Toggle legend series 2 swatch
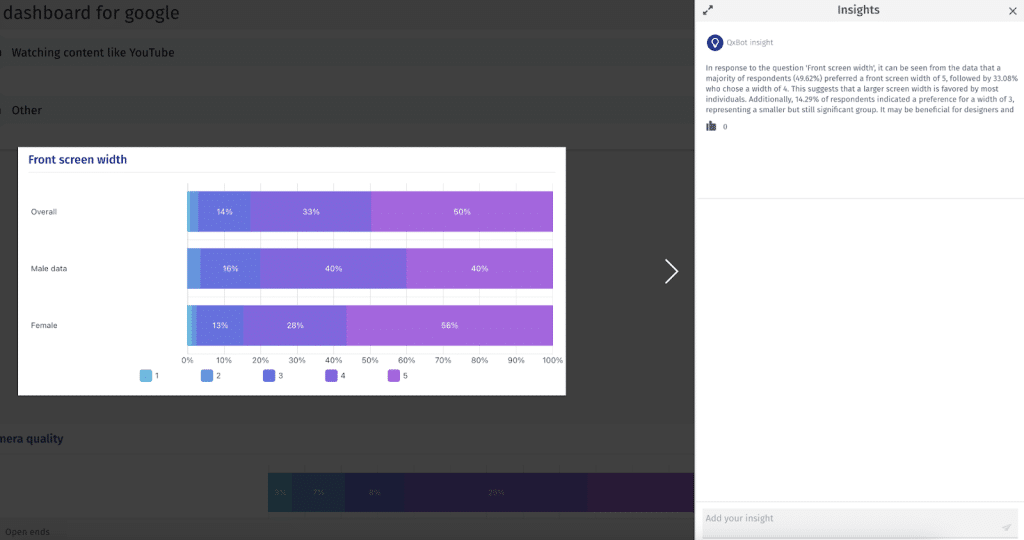Image resolution: width=1024 pixels, height=540 pixels. (x=207, y=375)
